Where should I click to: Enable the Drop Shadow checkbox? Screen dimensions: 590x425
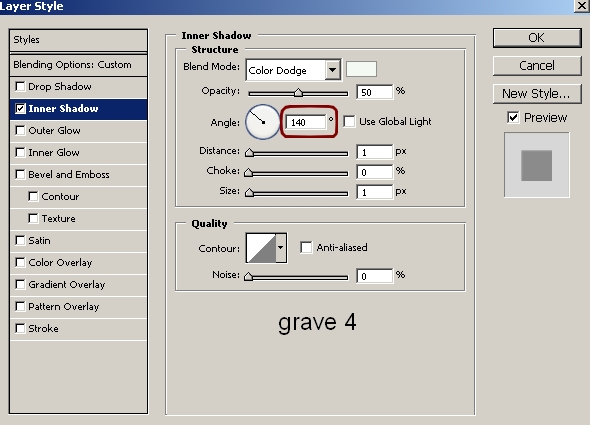[x=20, y=87]
